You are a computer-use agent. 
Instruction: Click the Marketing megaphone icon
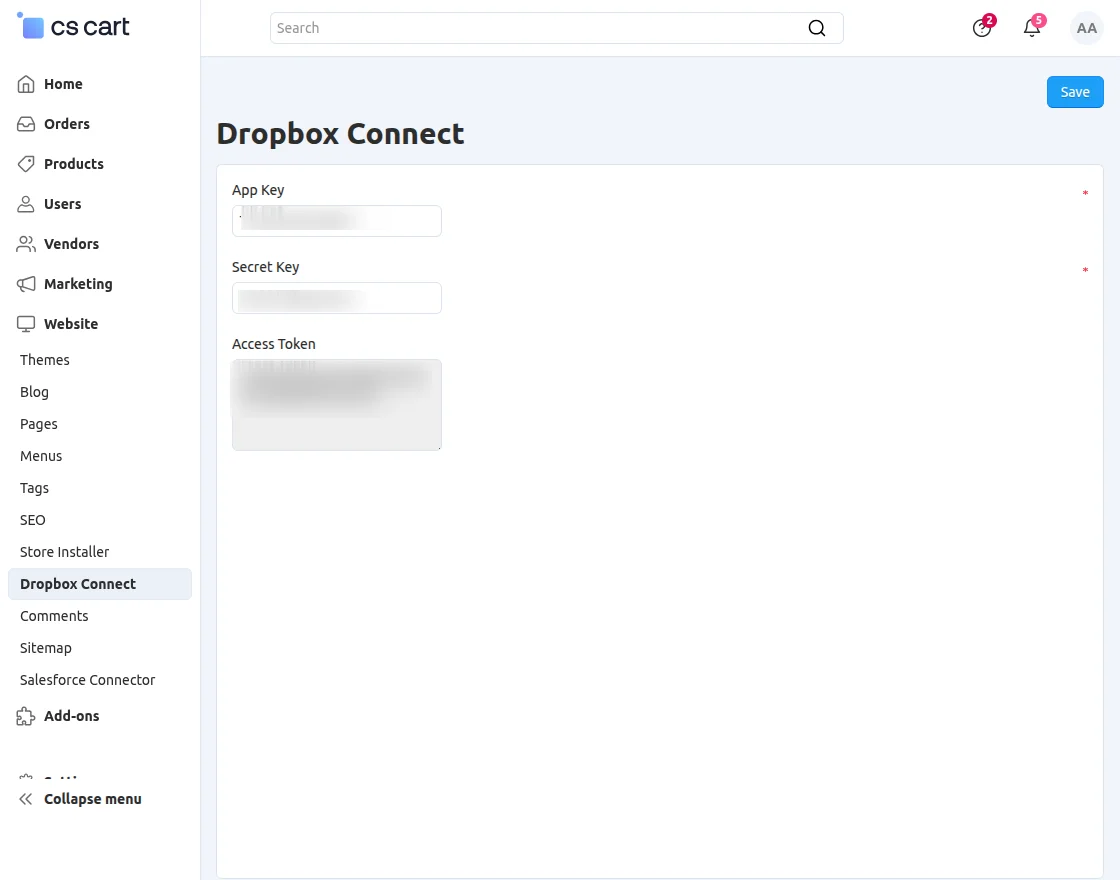pos(26,284)
